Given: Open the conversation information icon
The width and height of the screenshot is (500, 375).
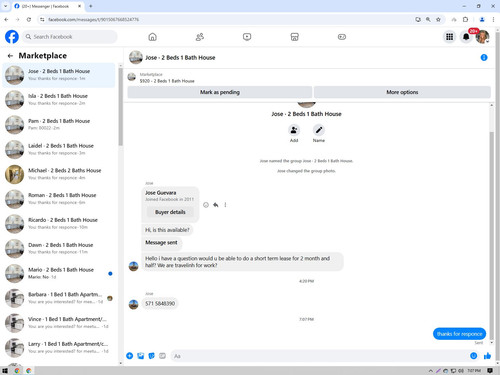Looking at the screenshot, I should pos(484,58).
